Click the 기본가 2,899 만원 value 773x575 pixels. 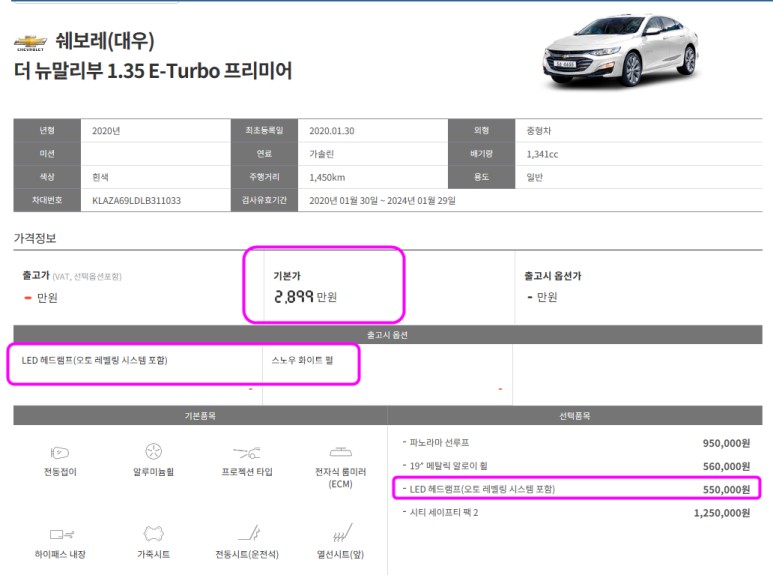coord(305,296)
